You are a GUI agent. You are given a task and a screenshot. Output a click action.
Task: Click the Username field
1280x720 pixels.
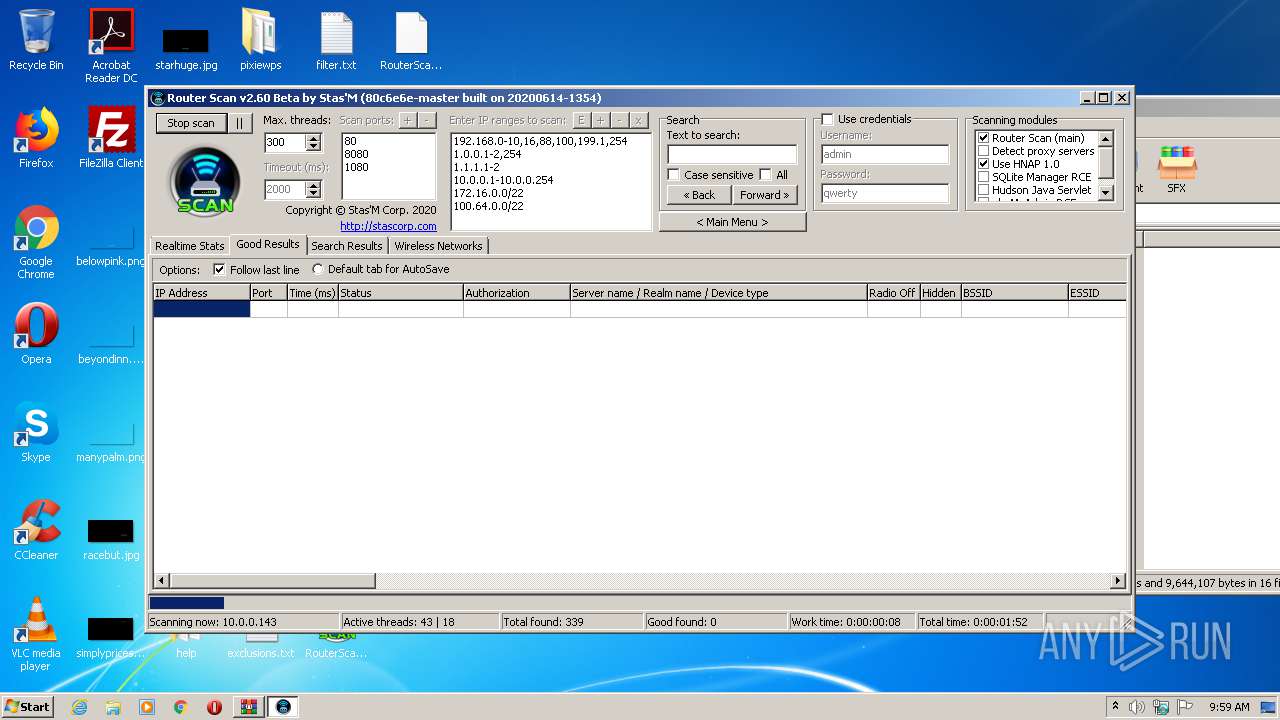pyautogui.click(x=884, y=154)
